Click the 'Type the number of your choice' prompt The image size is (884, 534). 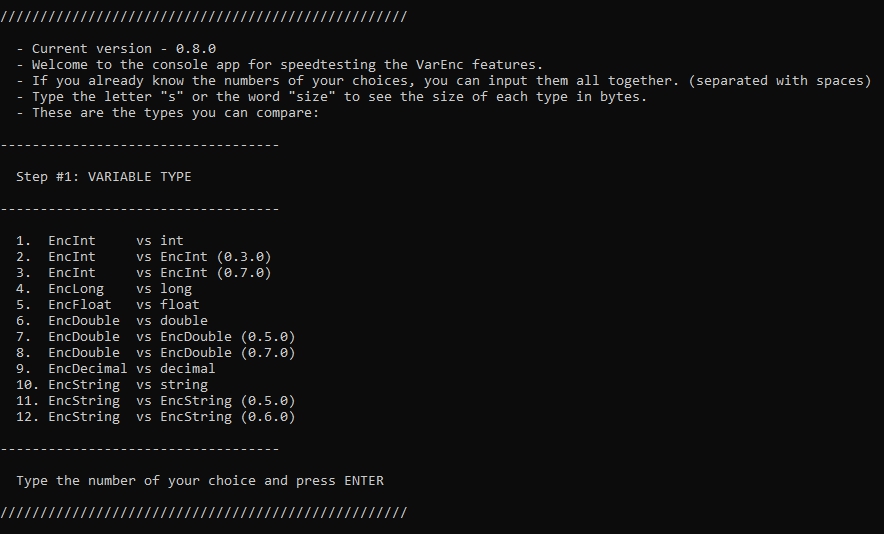[x=200, y=481]
